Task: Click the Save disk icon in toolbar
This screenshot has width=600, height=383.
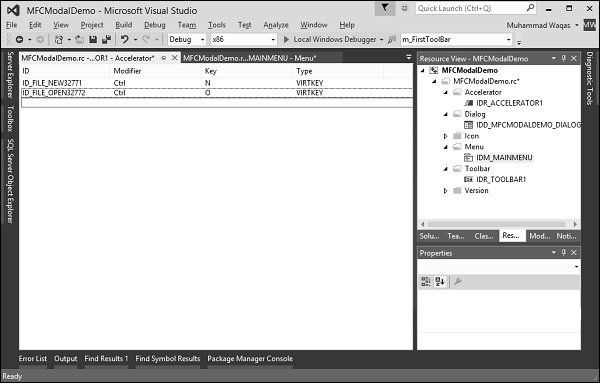Action: (93, 39)
